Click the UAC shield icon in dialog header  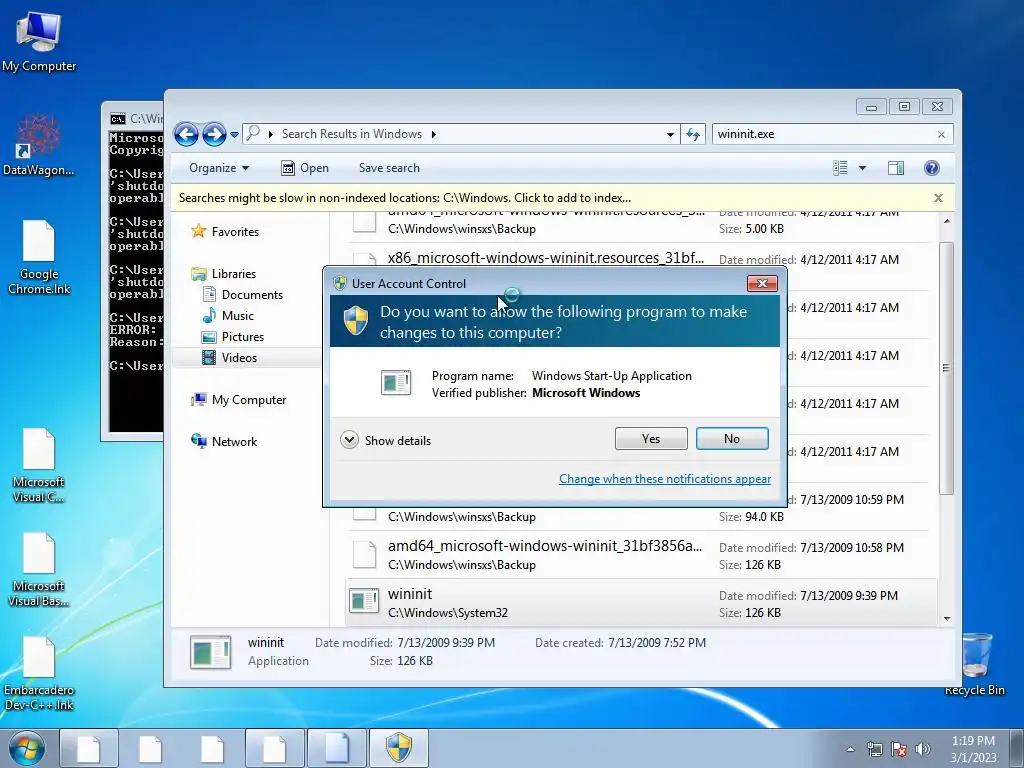[x=356, y=321]
